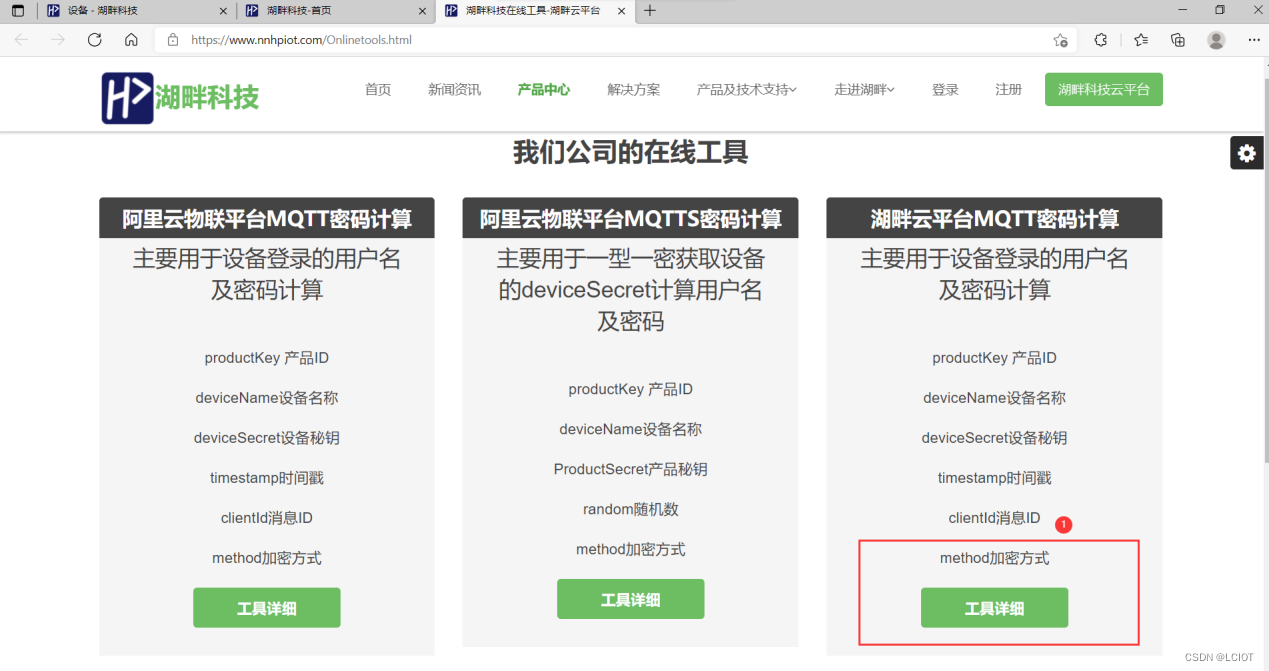
Task: Click the 登录 link
Action: tap(945, 90)
